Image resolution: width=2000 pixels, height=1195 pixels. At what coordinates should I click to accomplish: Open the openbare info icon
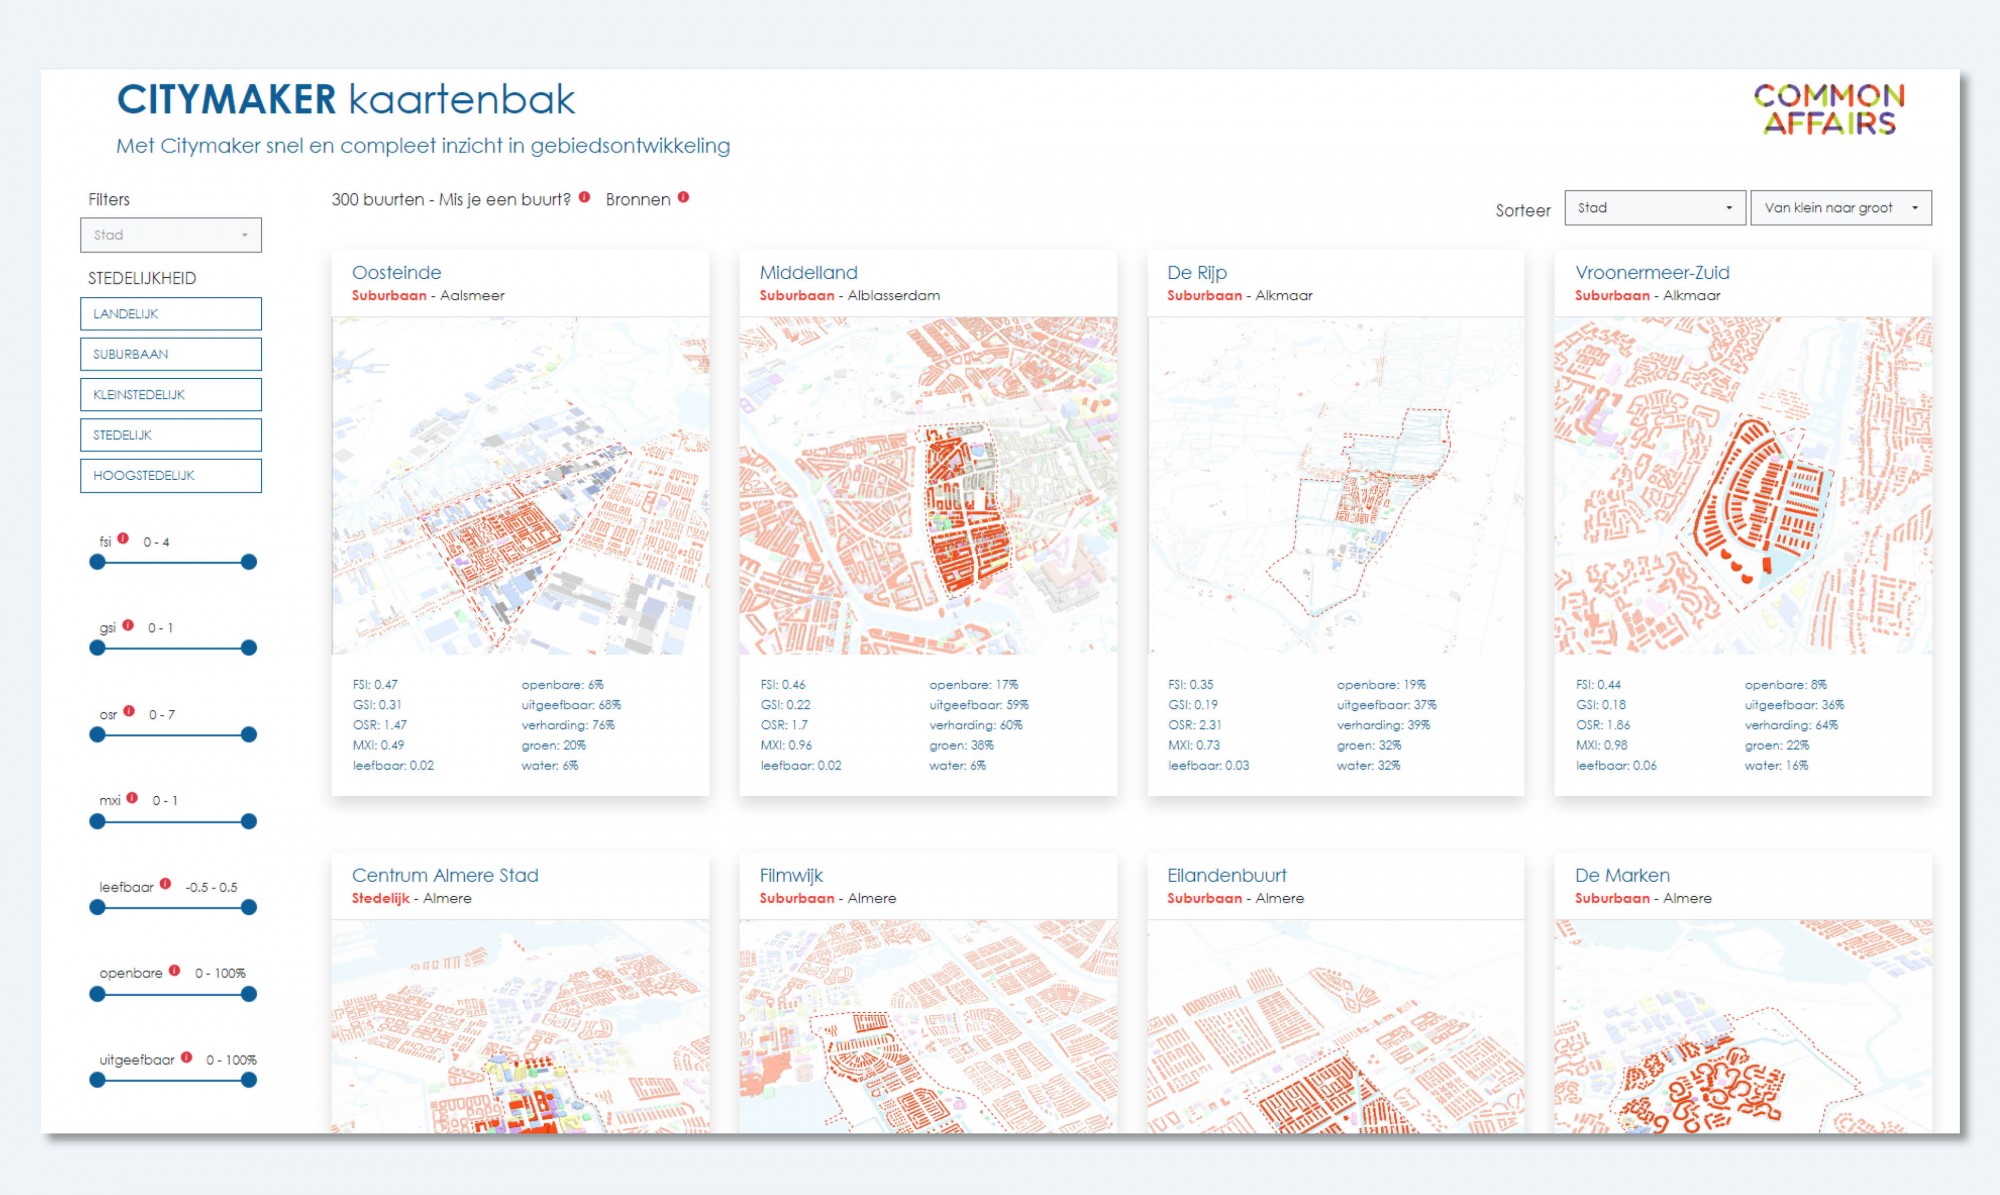pyautogui.click(x=174, y=970)
